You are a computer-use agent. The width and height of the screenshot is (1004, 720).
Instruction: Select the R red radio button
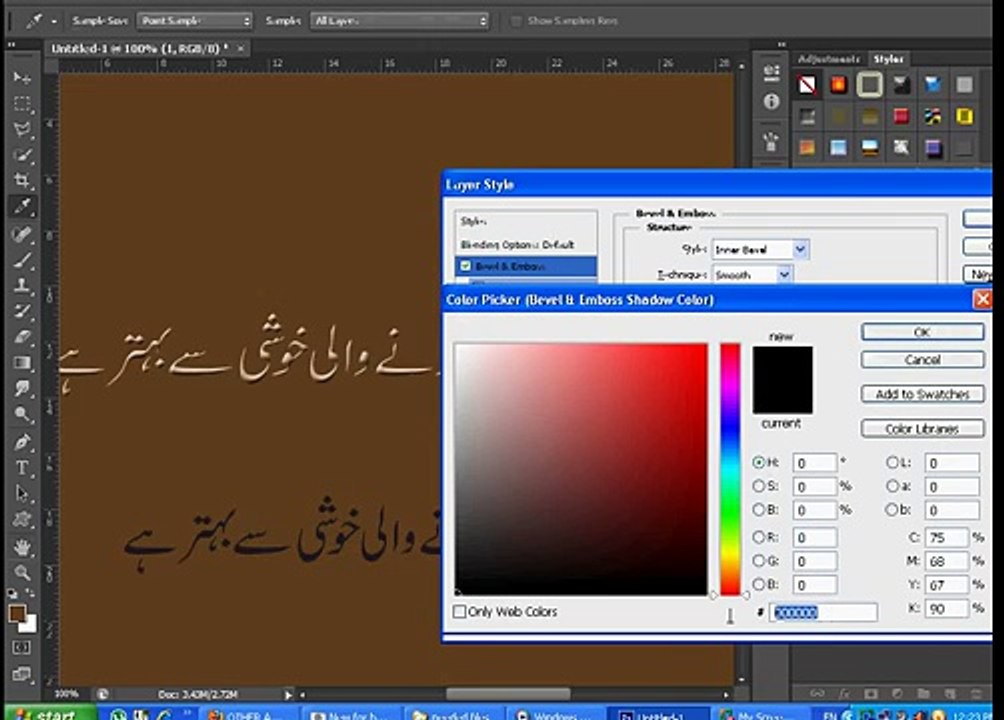pyautogui.click(x=759, y=537)
